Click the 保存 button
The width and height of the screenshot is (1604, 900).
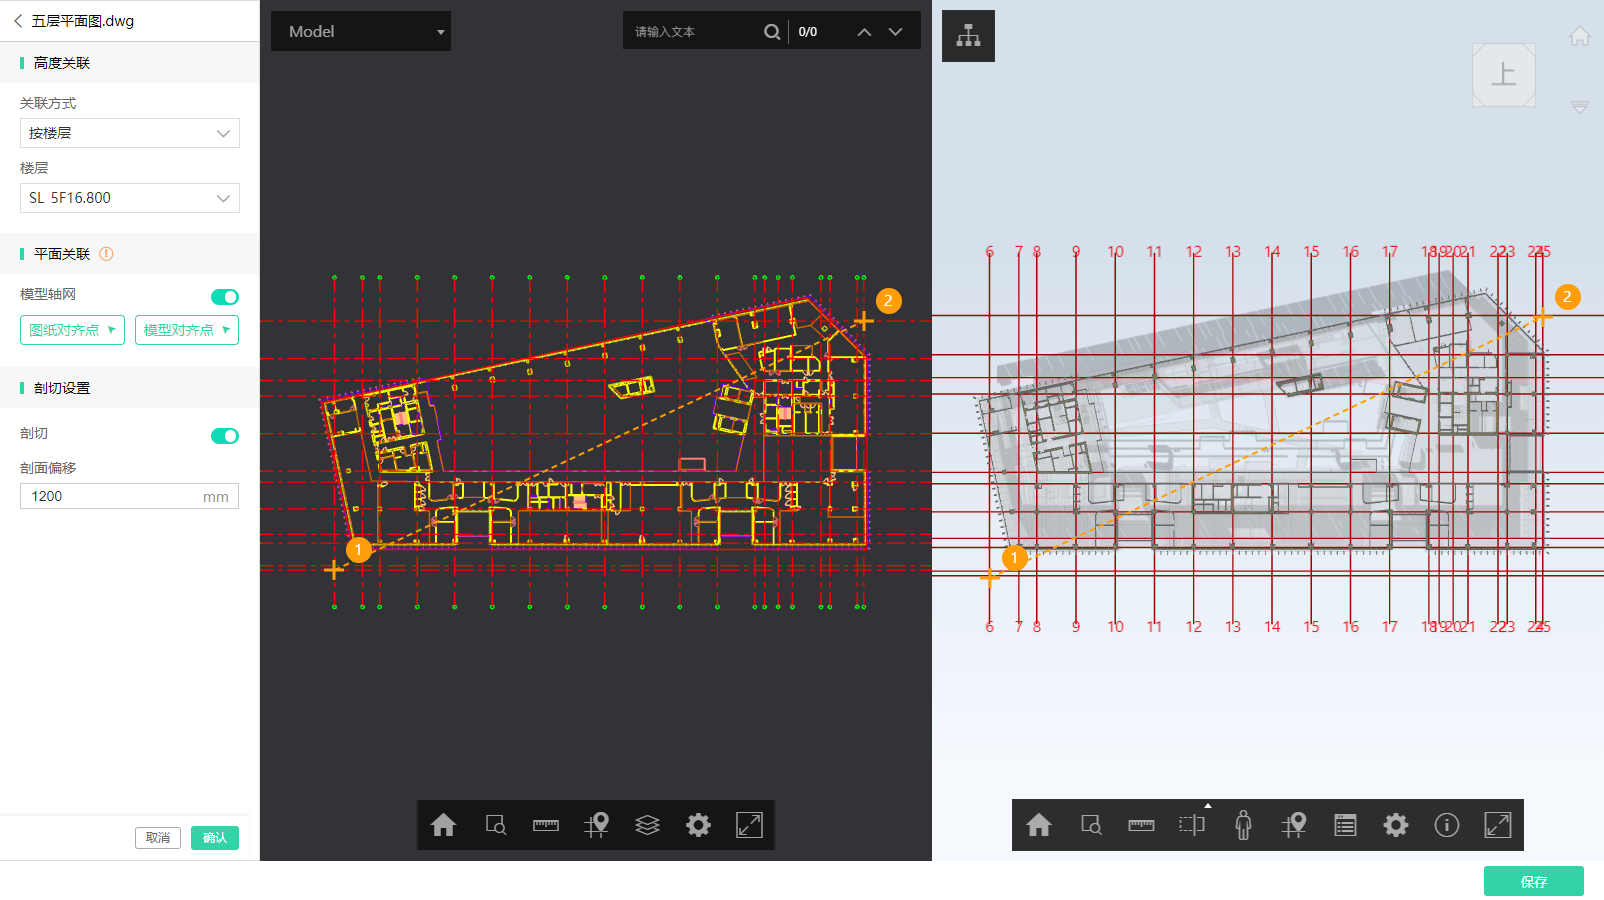[x=1534, y=881]
